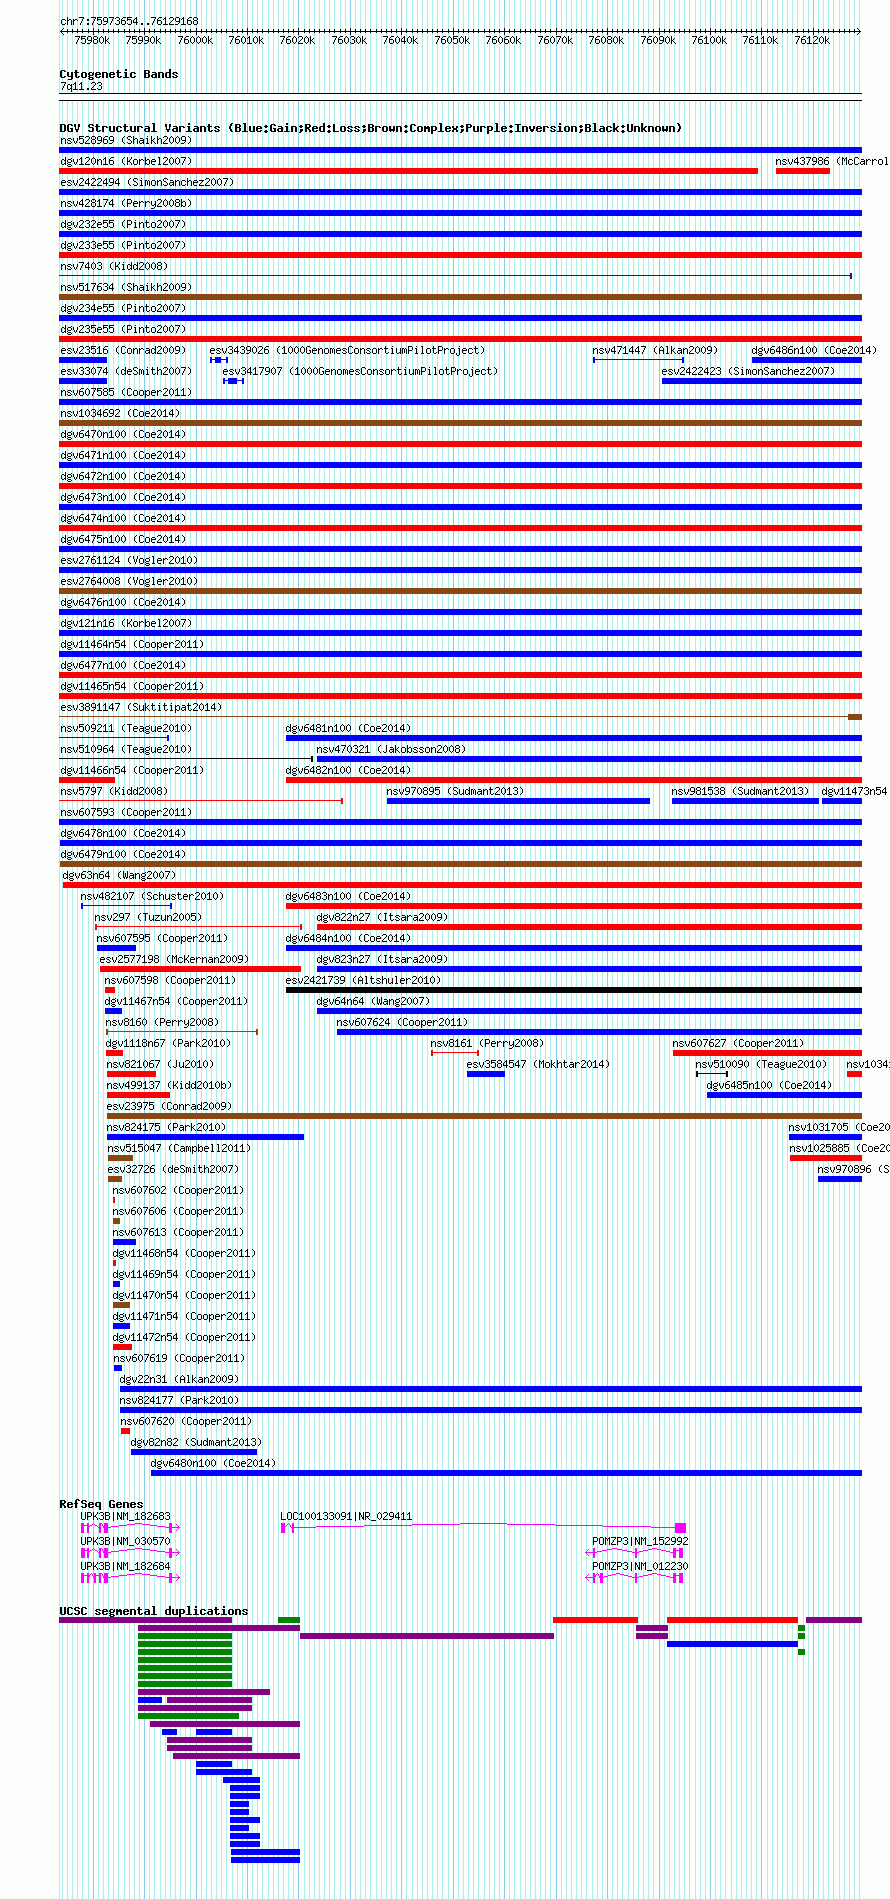Click nsv981538 (Sudmant2013) label
890x1899 pixels.
pyautogui.click(x=740, y=791)
